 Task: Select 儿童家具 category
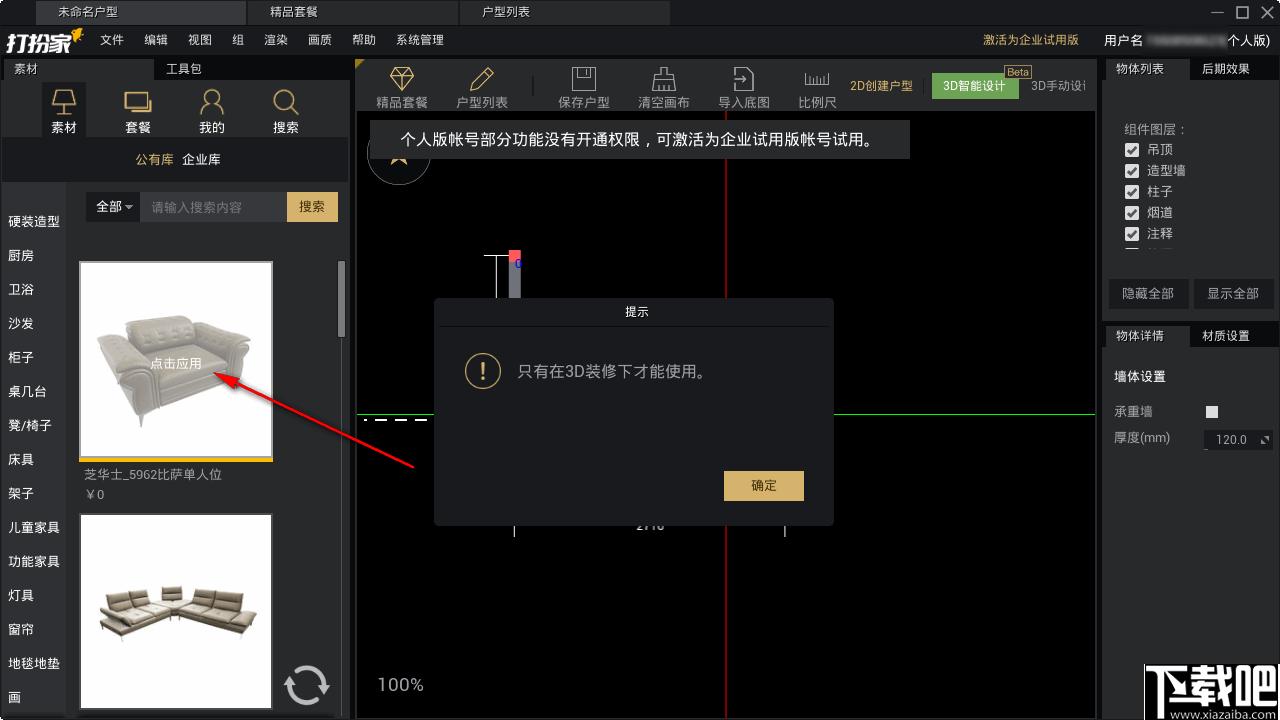34,528
